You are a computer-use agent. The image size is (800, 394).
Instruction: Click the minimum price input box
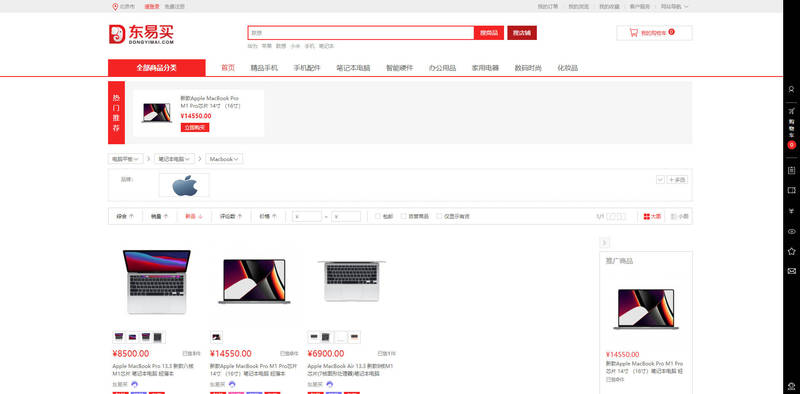307,216
